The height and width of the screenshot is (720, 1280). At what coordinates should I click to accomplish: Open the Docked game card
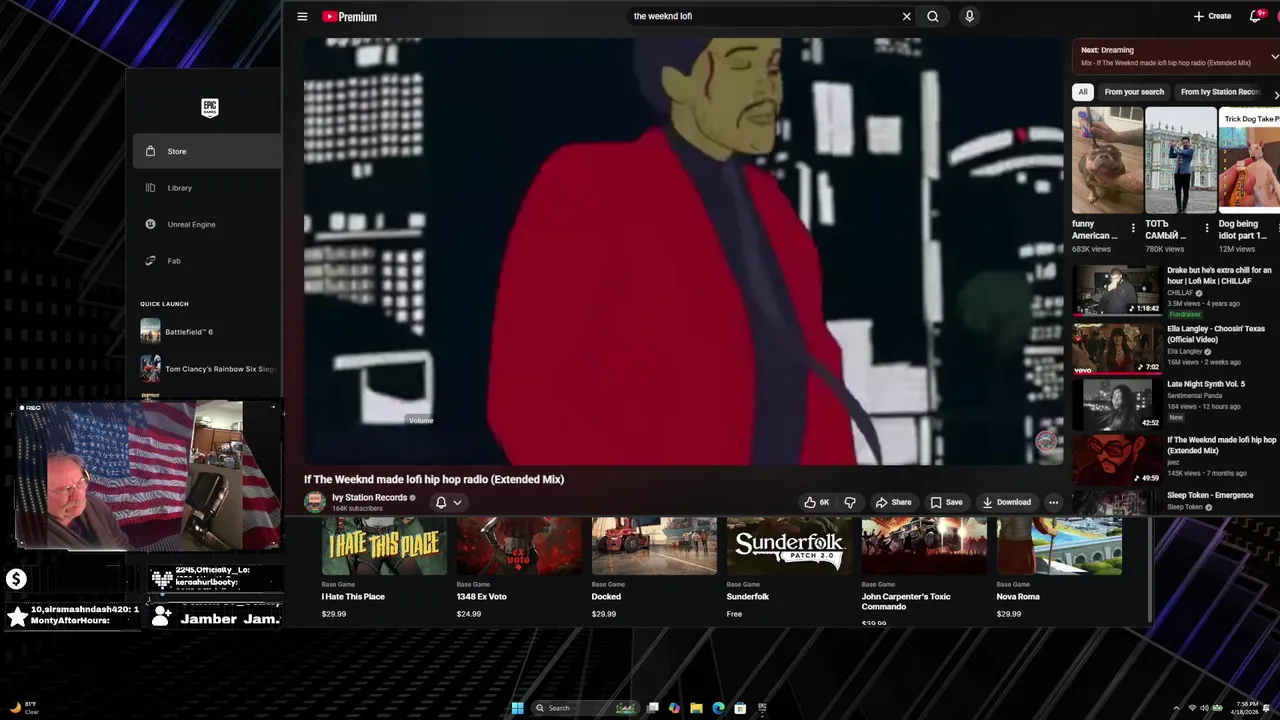[654, 567]
